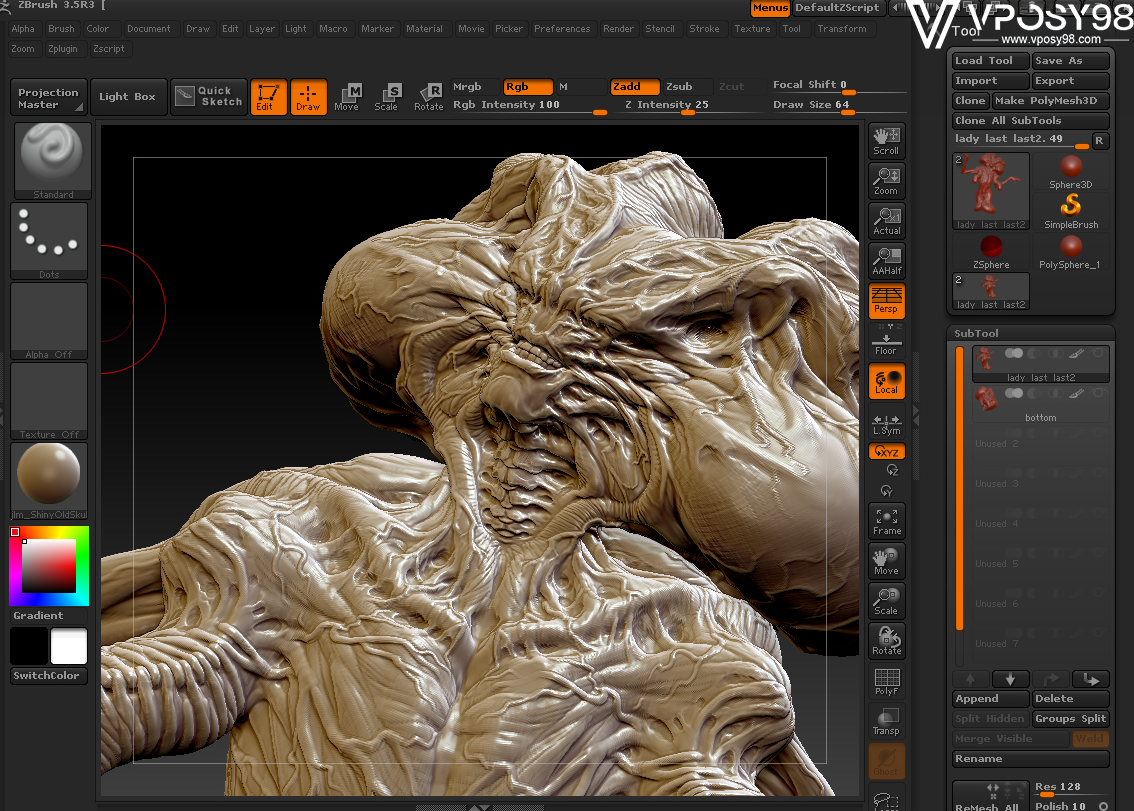Toggle Persp perspective view

pos(886,300)
